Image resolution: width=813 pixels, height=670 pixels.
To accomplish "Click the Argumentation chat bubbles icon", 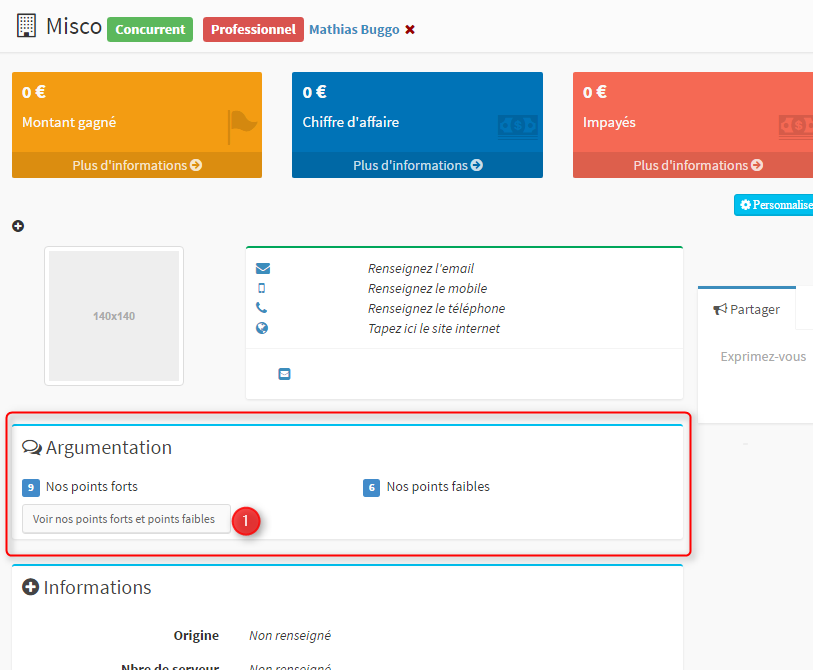I will (x=32, y=448).
